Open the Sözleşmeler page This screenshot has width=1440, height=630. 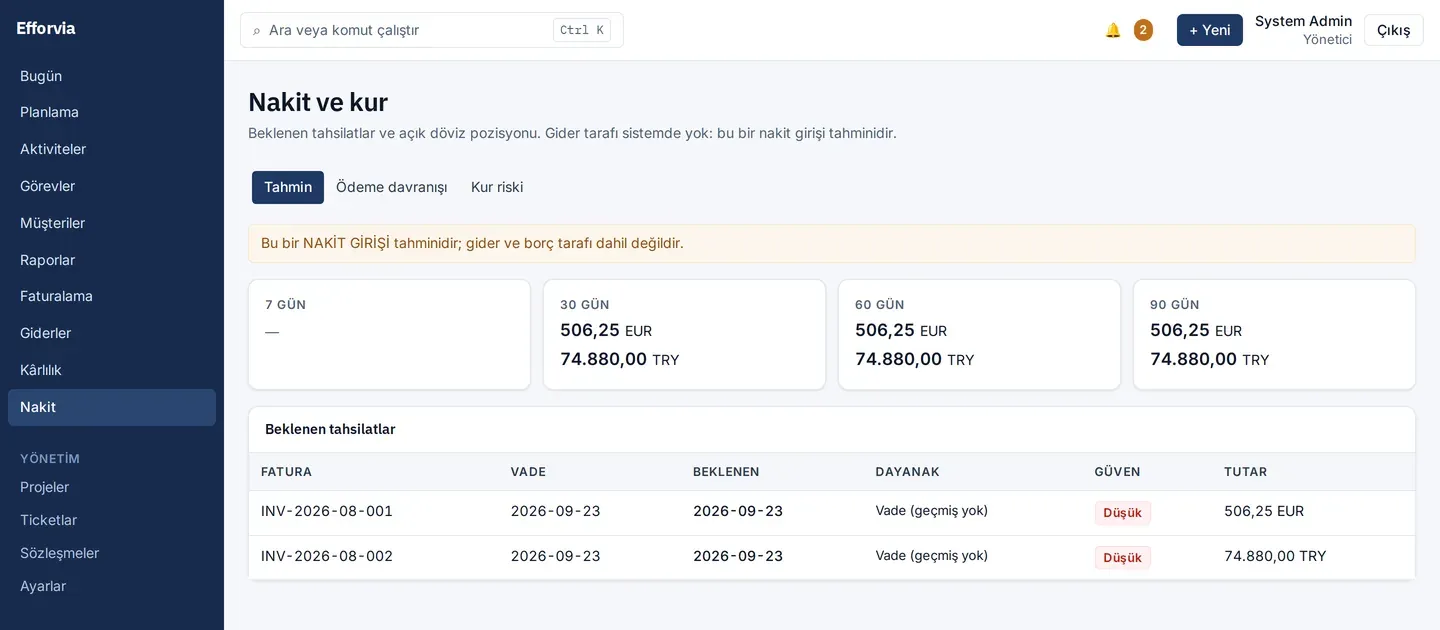(112, 553)
